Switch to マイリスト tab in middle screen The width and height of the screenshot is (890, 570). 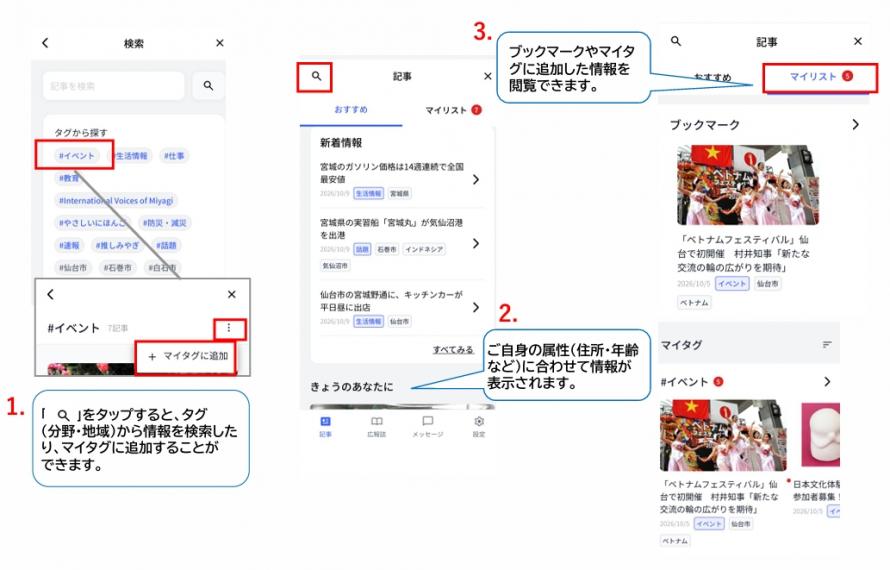453,110
